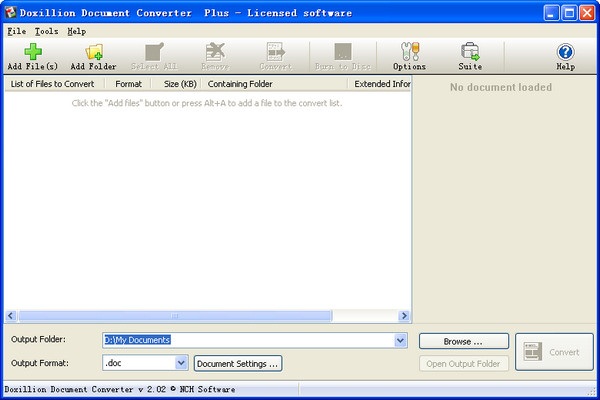Image resolution: width=600 pixels, height=400 pixels.
Task: Click the left scroll arrow of file list
Action: coord(11,316)
